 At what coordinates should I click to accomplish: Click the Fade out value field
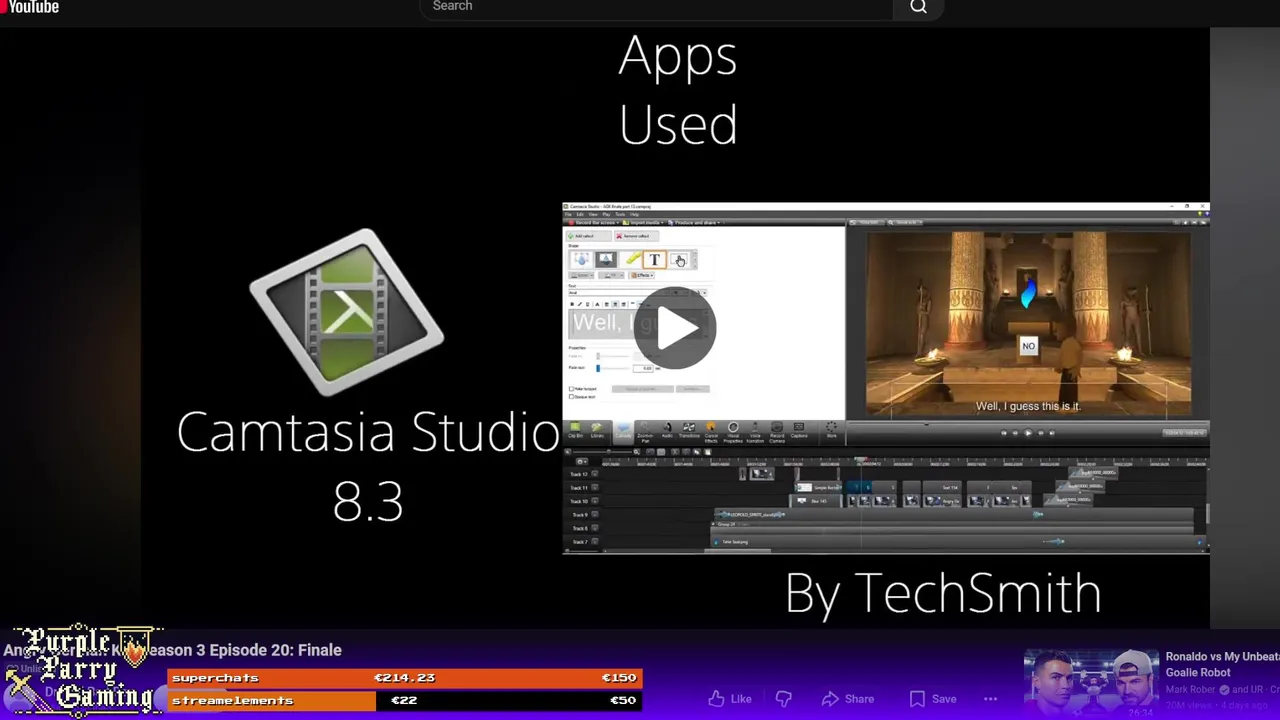click(643, 368)
